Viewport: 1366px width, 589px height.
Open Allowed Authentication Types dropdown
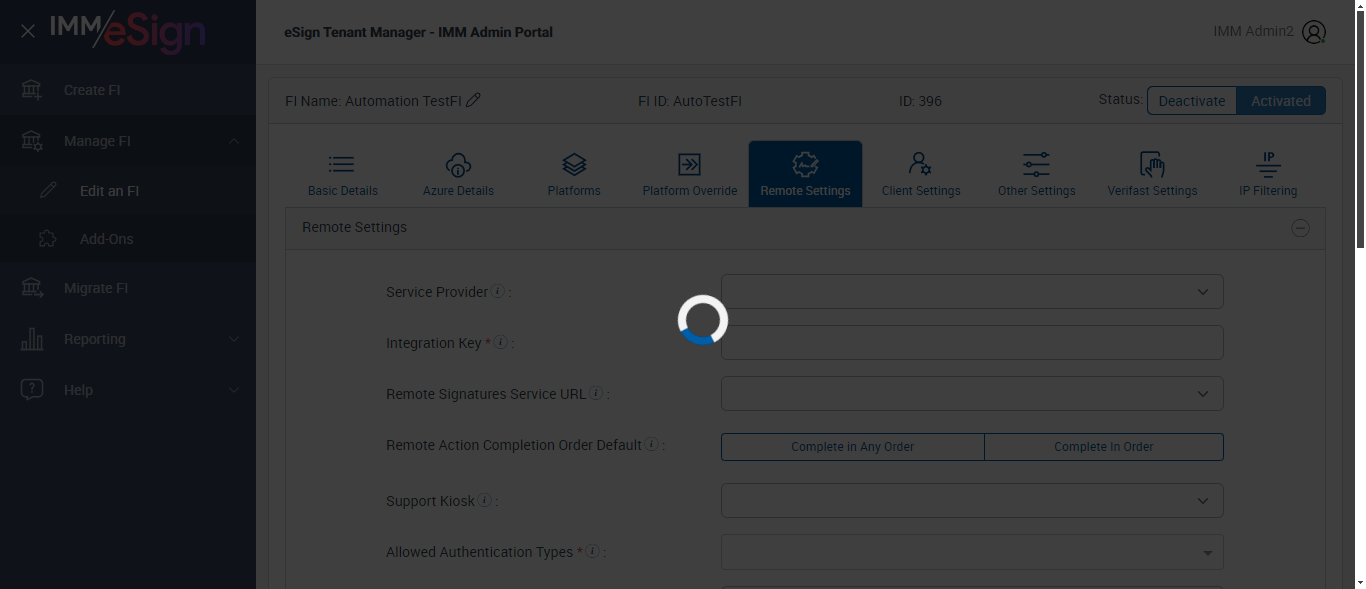click(972, 552)
